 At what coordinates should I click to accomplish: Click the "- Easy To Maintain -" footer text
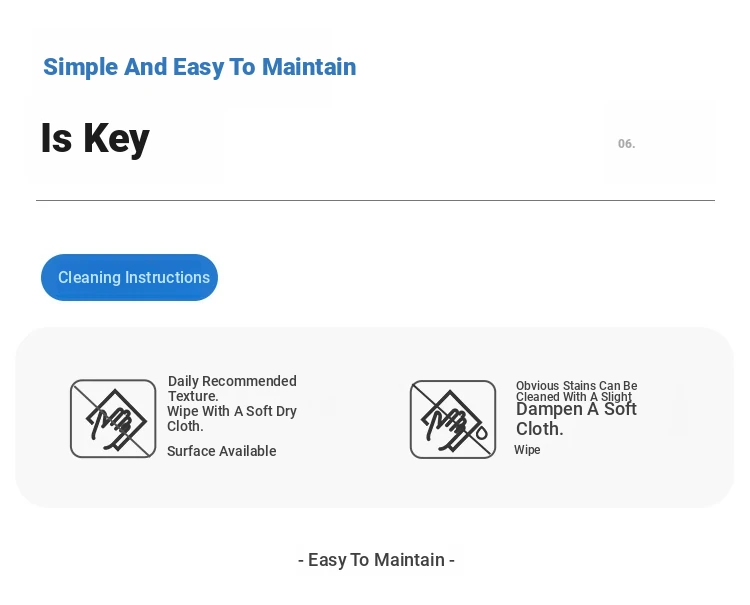tap(376, 560)
